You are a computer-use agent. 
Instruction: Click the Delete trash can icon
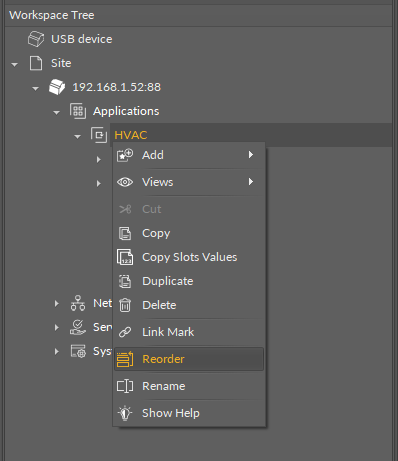(x=125, y=305)
